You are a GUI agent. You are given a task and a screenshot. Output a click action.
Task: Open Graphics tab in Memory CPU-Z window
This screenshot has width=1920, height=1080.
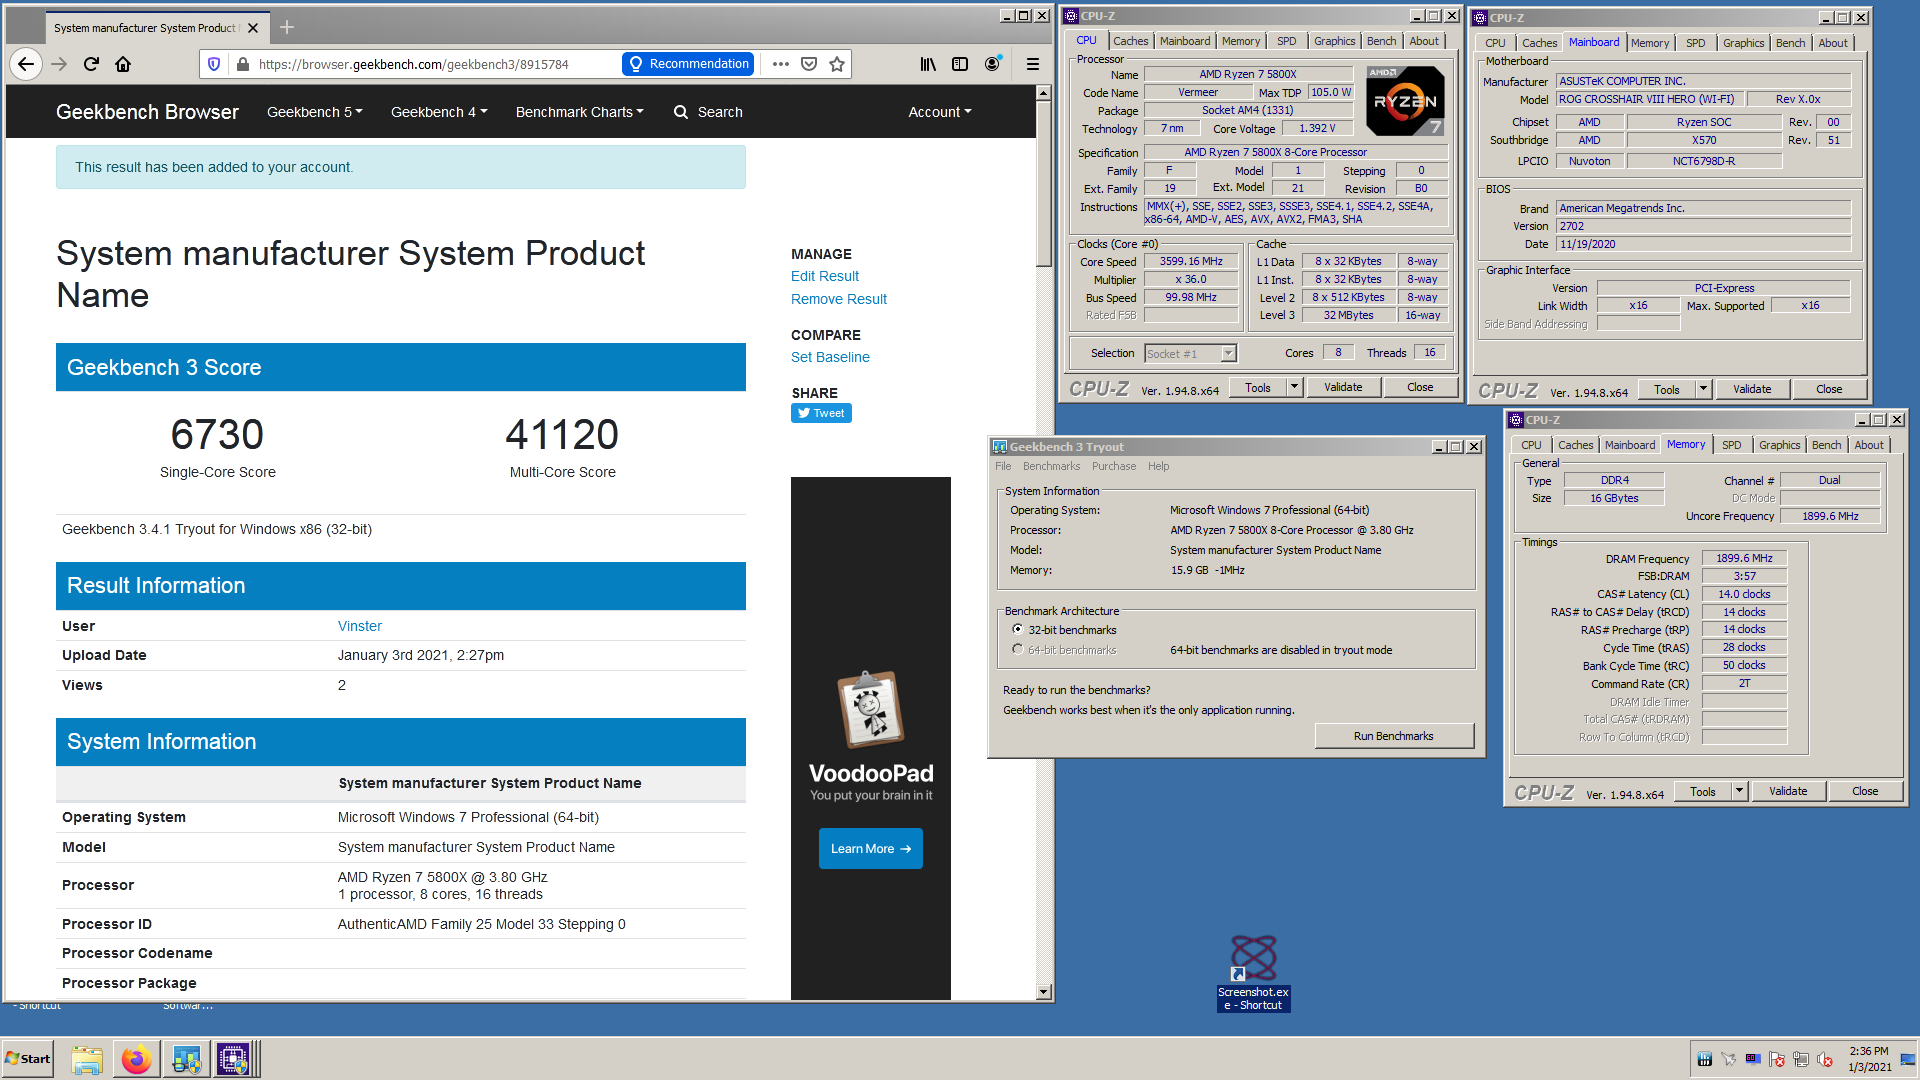(x=1780, y=445)
